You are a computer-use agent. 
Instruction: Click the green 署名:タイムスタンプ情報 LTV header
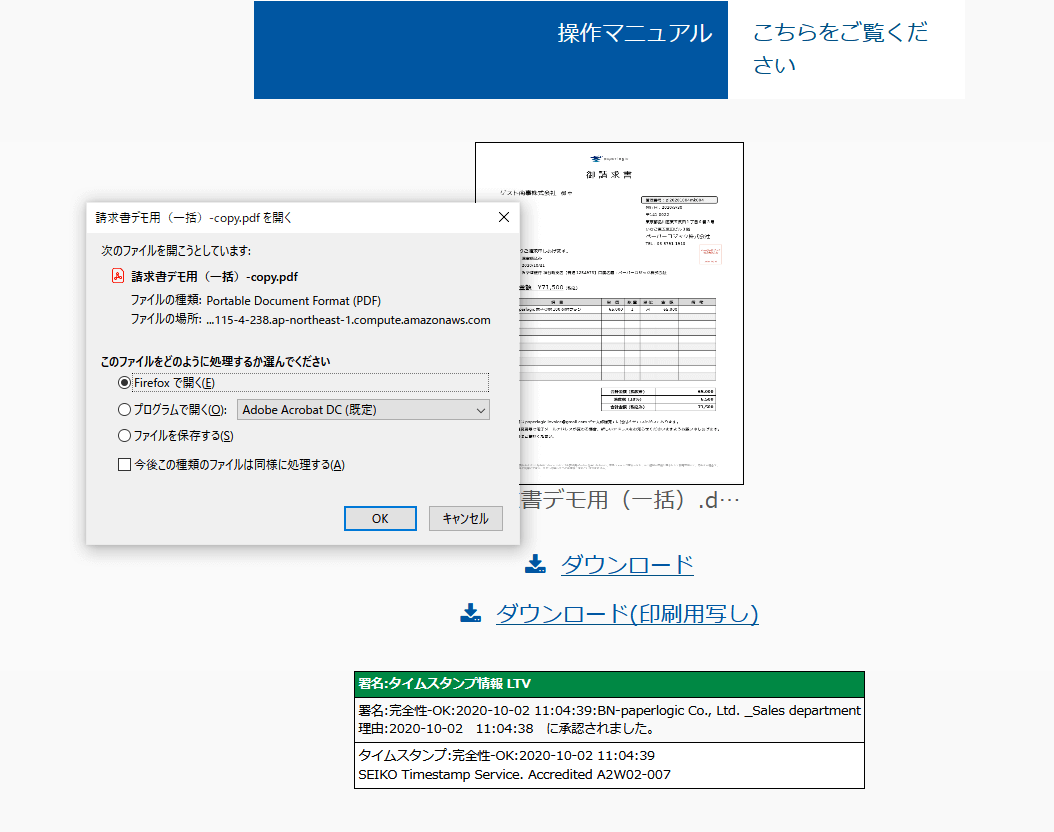click(608, 684)
